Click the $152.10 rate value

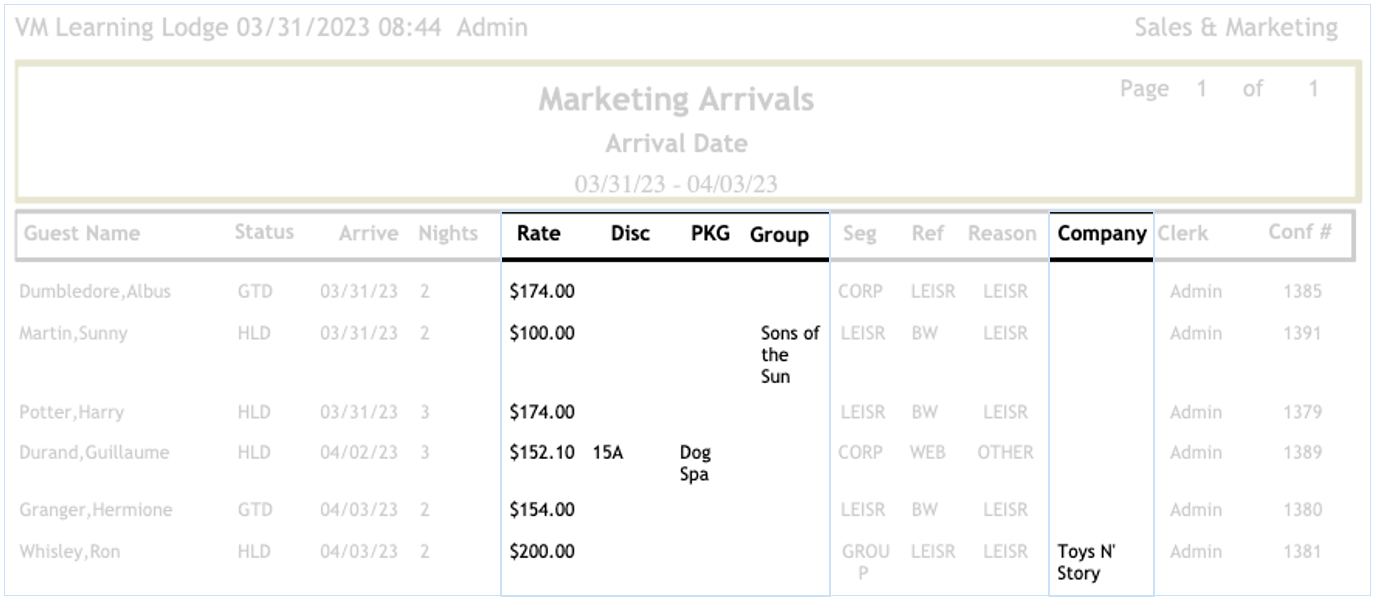pyautogui.click(x=542, y=452)
